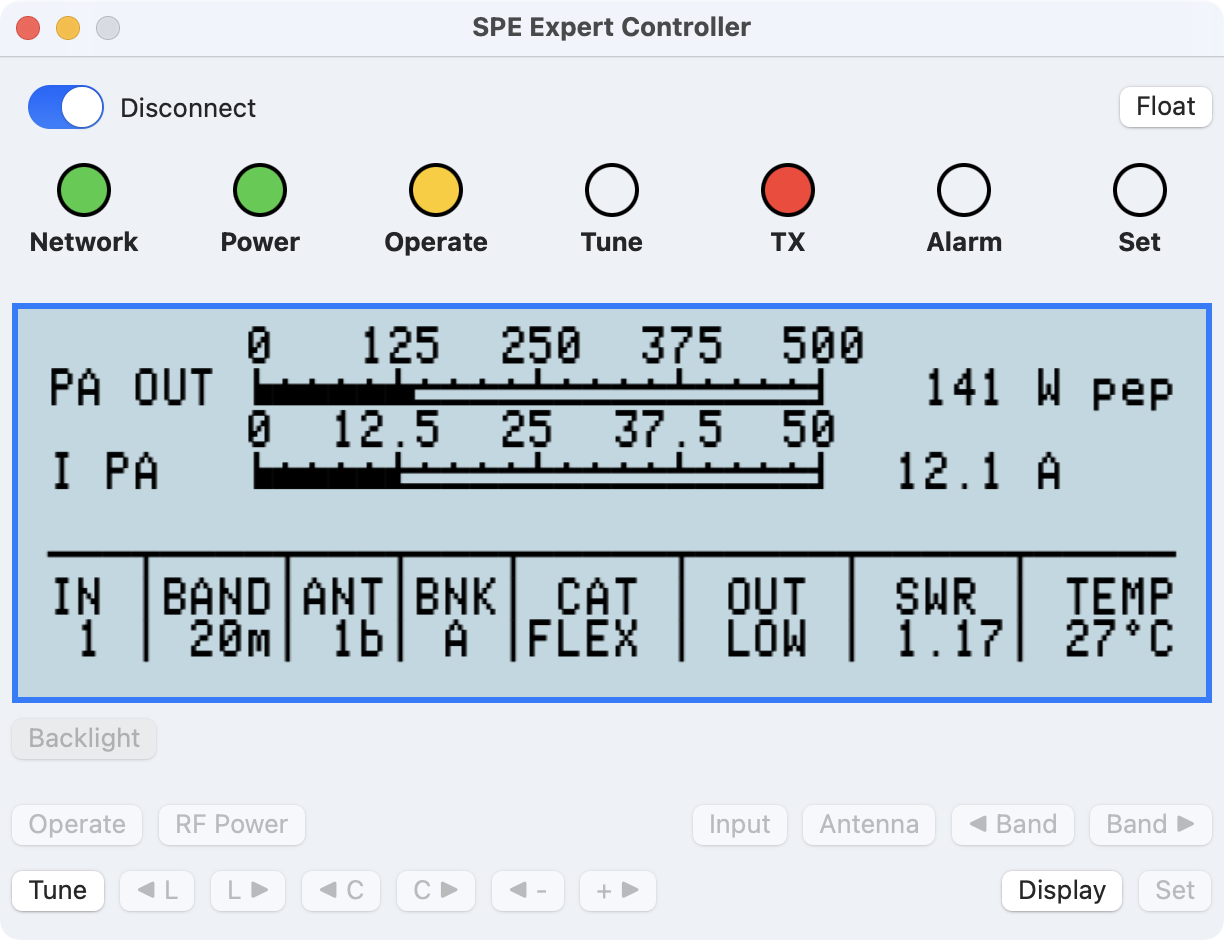
Task: Click the green Power indicator light
Action: coord(260,190)
